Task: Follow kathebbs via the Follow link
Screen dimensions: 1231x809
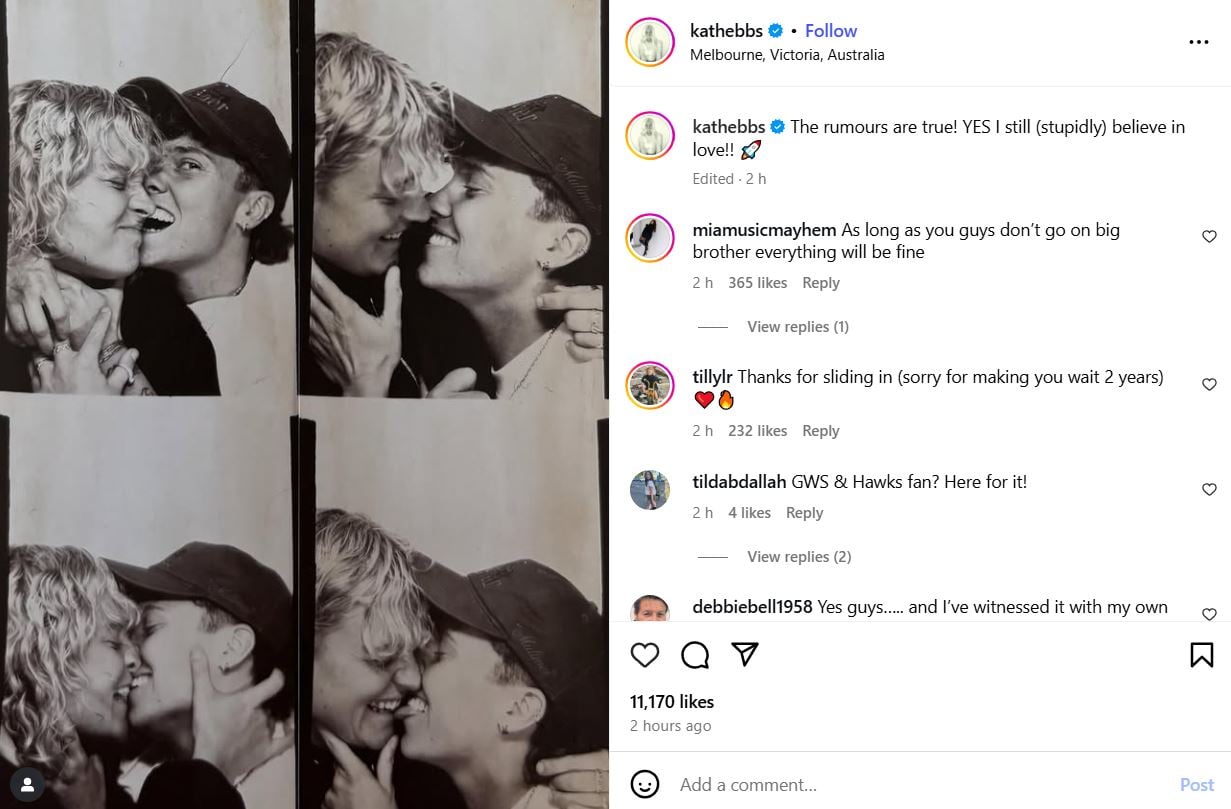Action: (830, 30)
